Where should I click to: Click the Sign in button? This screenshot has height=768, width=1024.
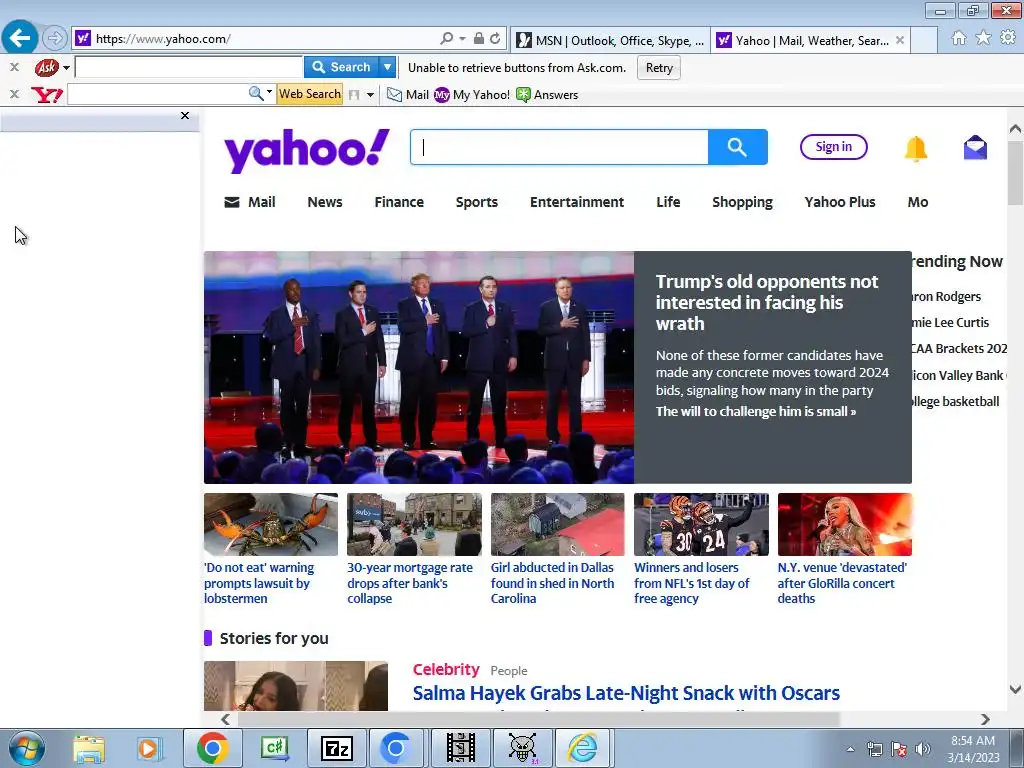coord(833,147)
